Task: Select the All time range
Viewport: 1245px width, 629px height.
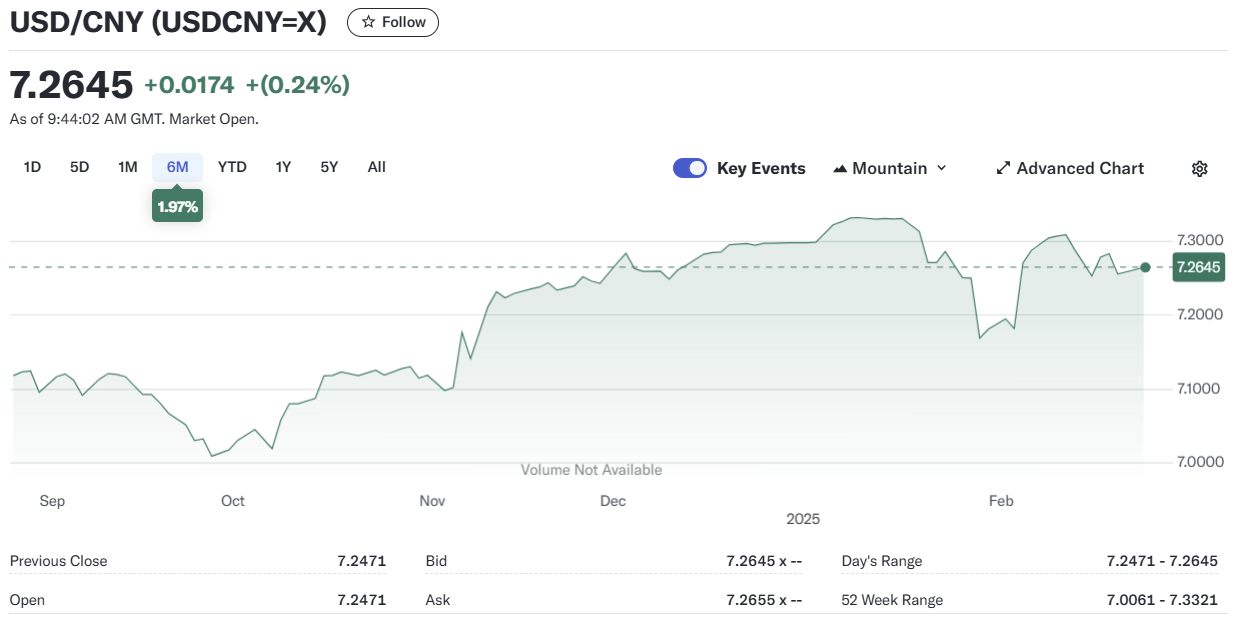Action: pos(376,167)
